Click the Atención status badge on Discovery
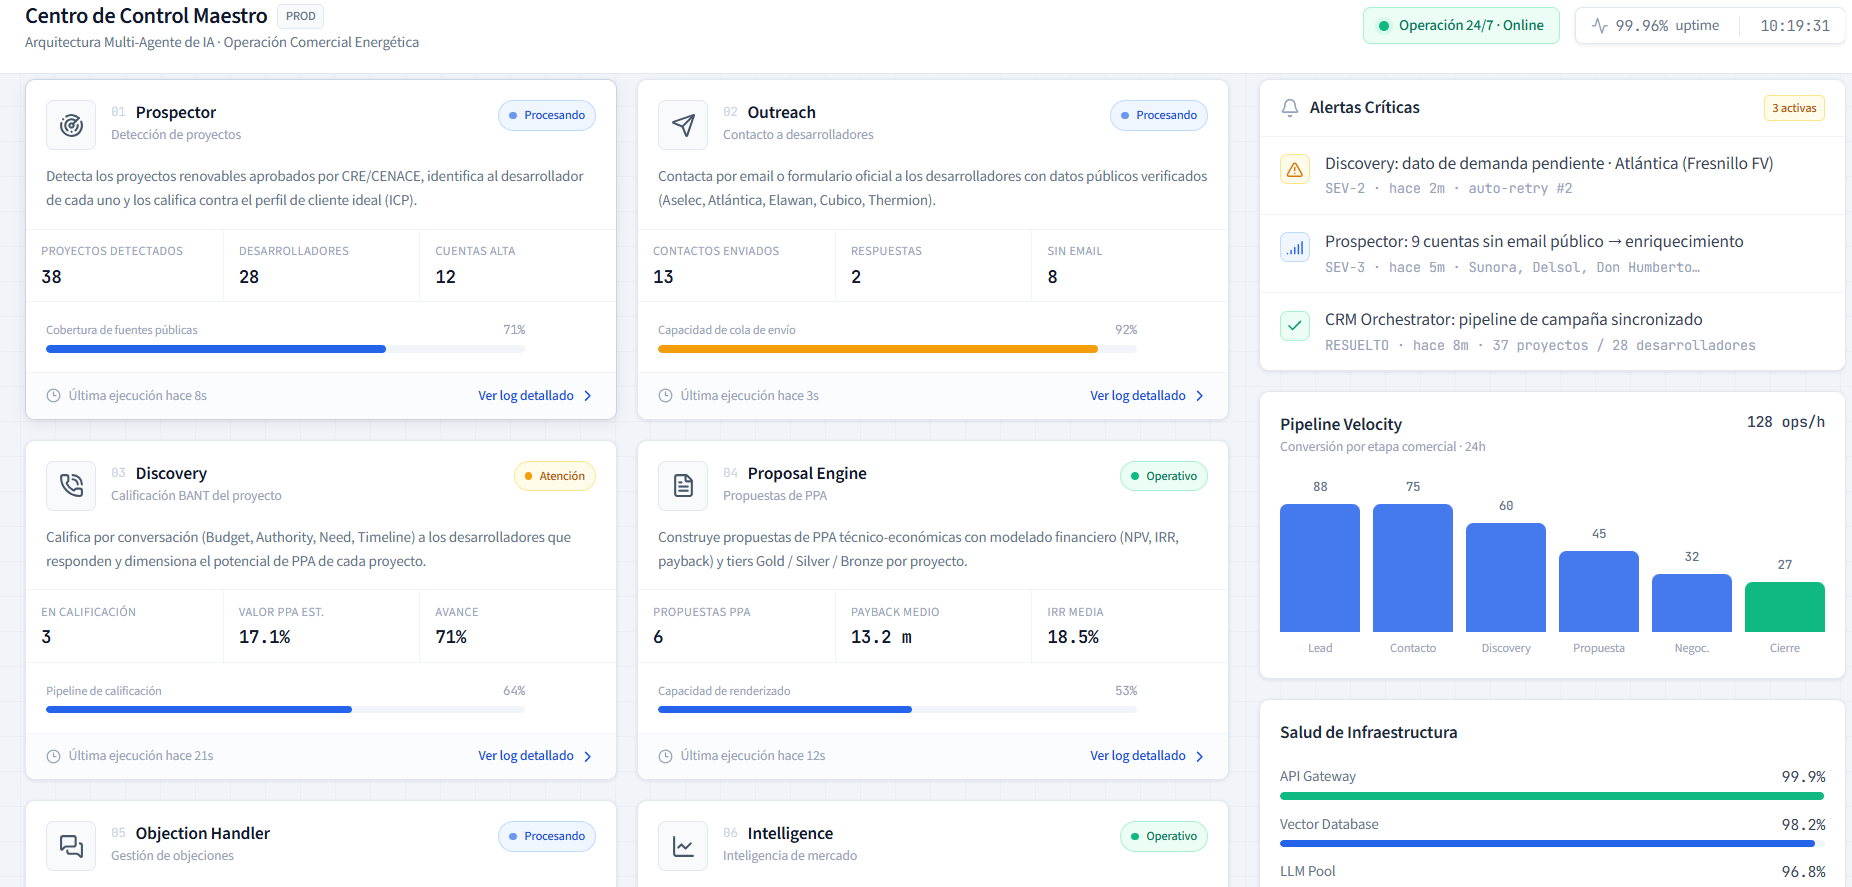The height and width of the screenshot is (887, 1852). [555, 476]
